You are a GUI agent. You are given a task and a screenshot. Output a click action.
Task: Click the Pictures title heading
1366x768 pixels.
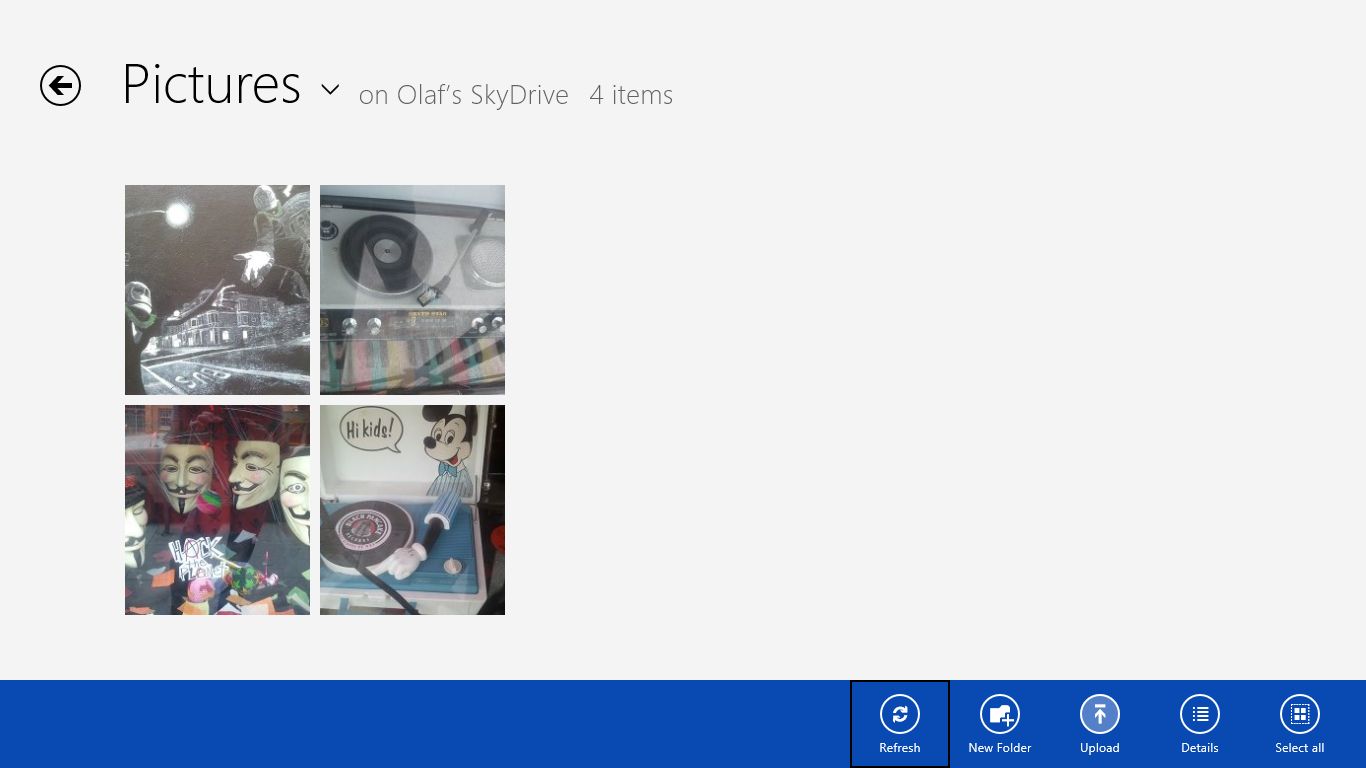click(x=211, y=84)
